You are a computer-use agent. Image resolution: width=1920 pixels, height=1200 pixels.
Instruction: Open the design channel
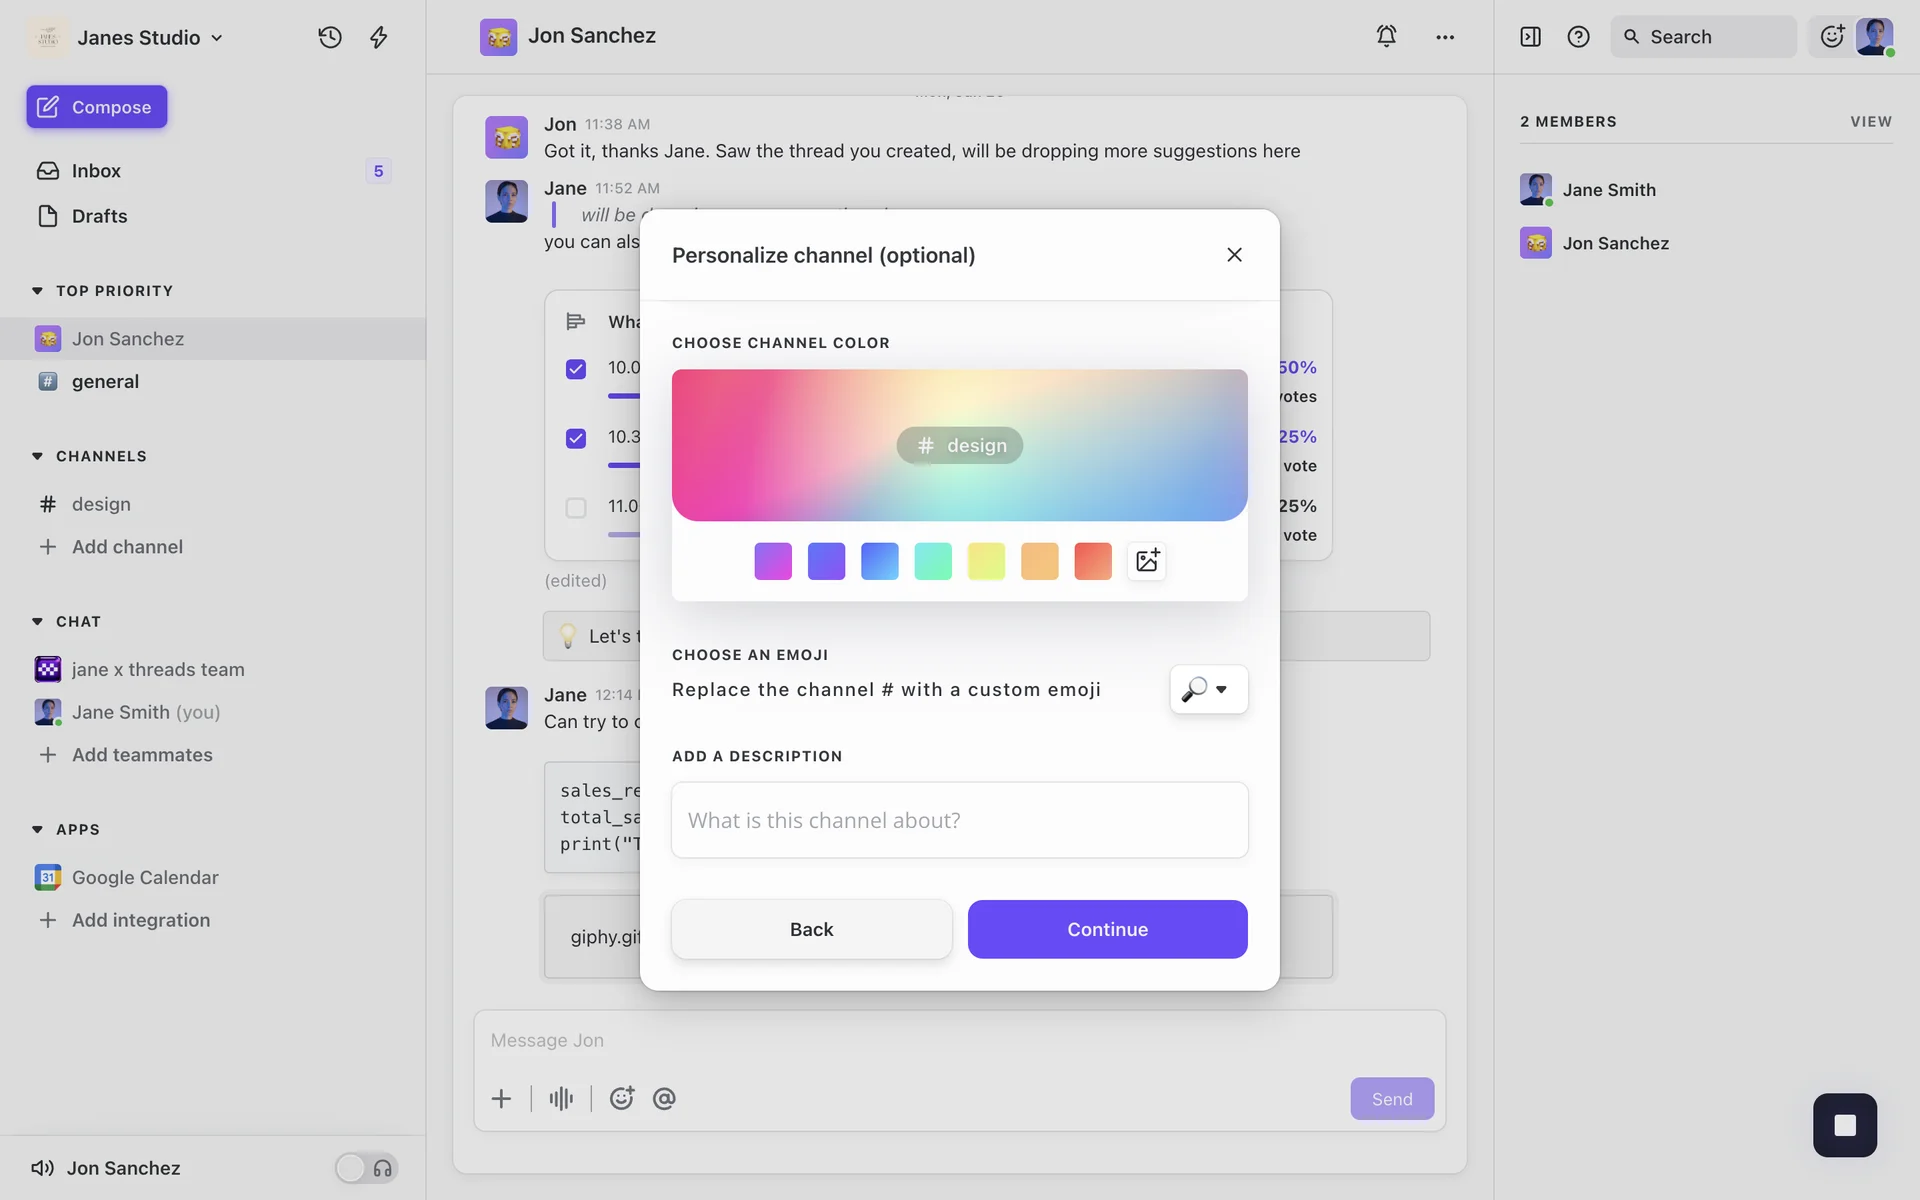[101, 504]
